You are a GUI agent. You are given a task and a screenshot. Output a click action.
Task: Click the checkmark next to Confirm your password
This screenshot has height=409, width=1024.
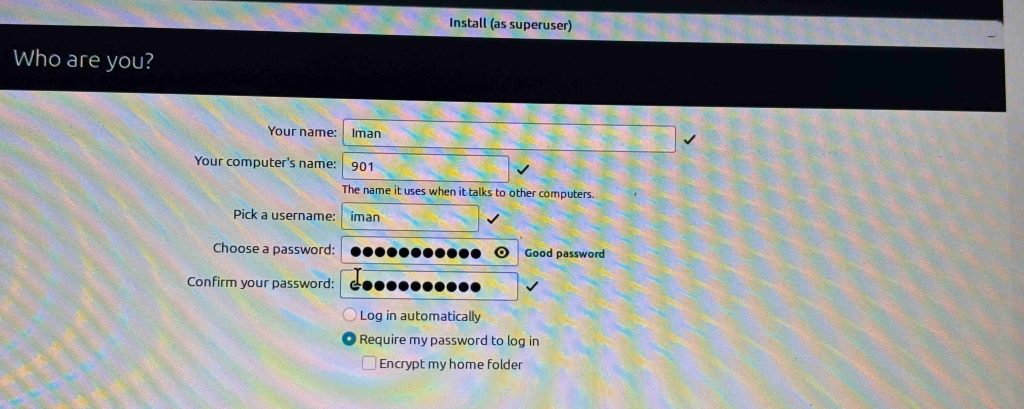532,286
